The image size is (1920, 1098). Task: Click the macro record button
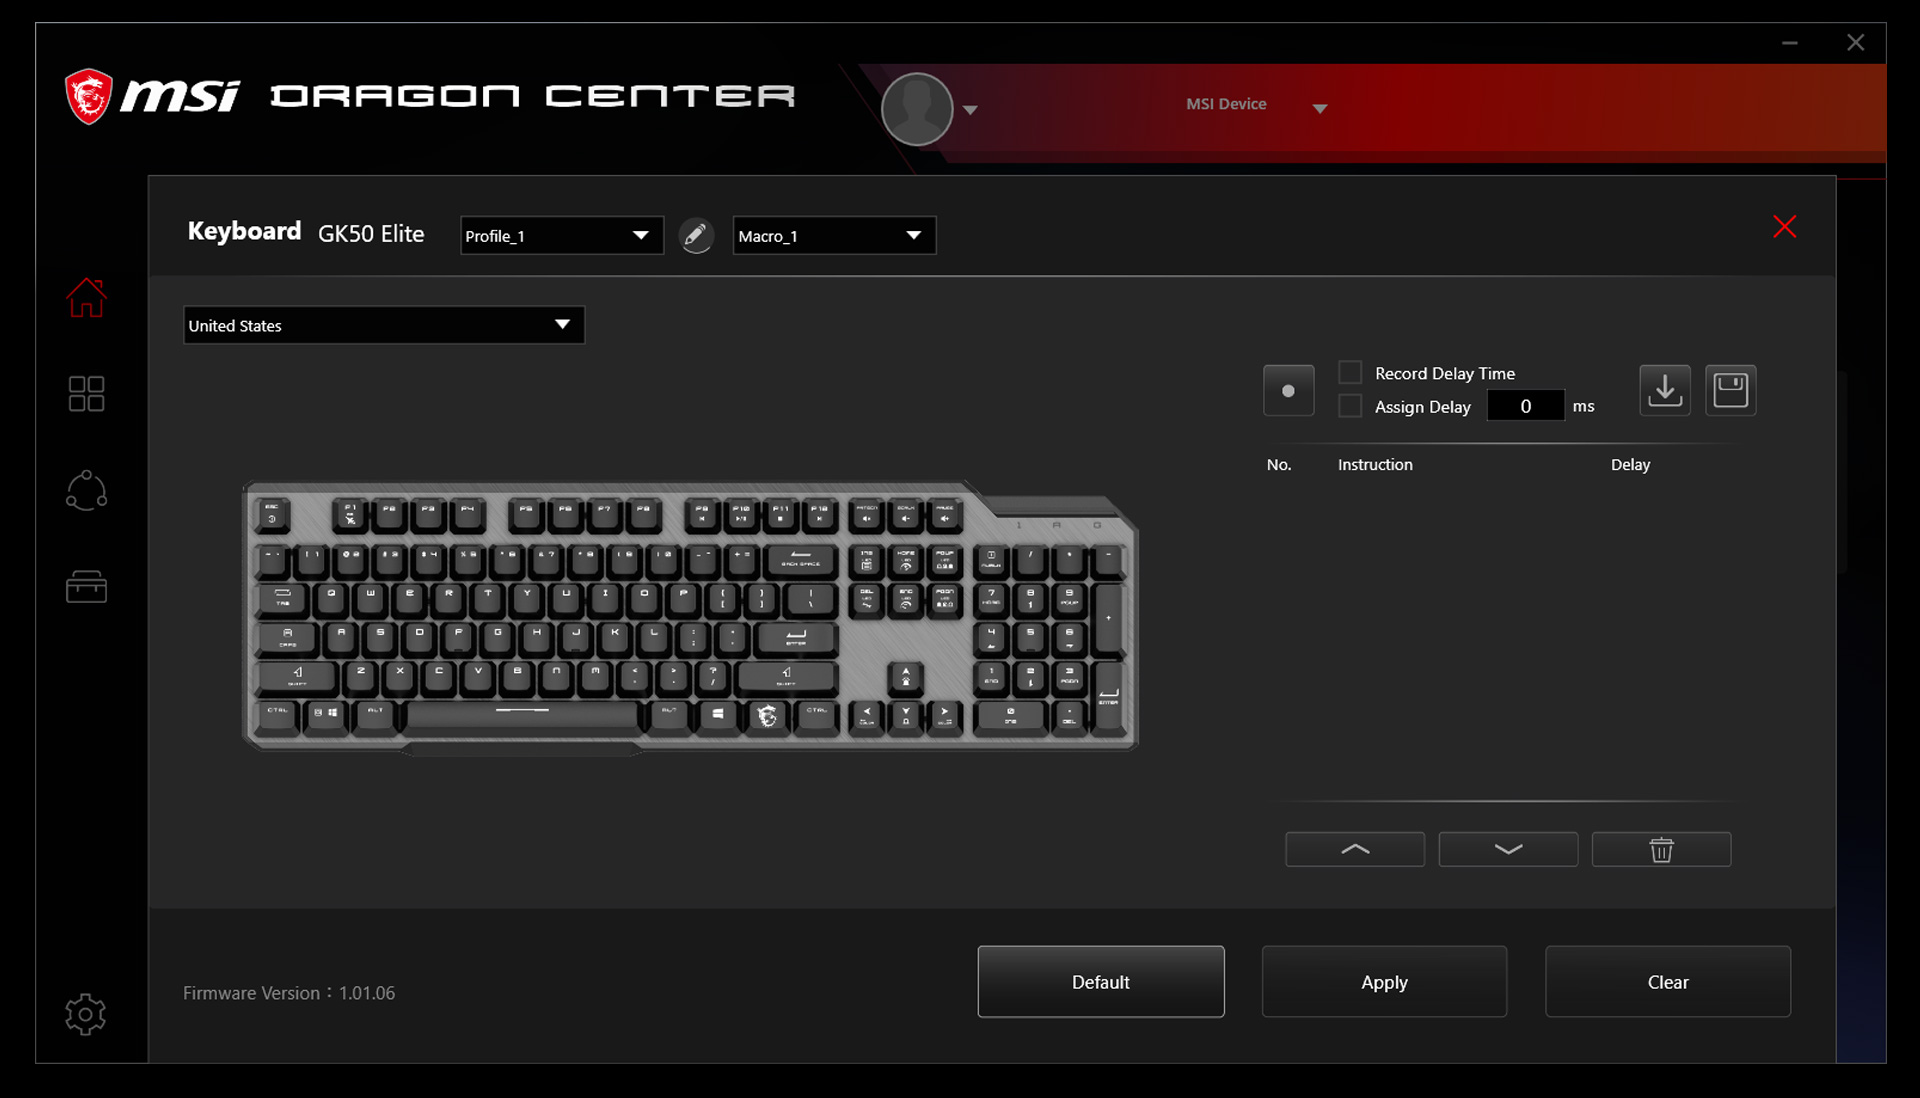pos(1290,390)
